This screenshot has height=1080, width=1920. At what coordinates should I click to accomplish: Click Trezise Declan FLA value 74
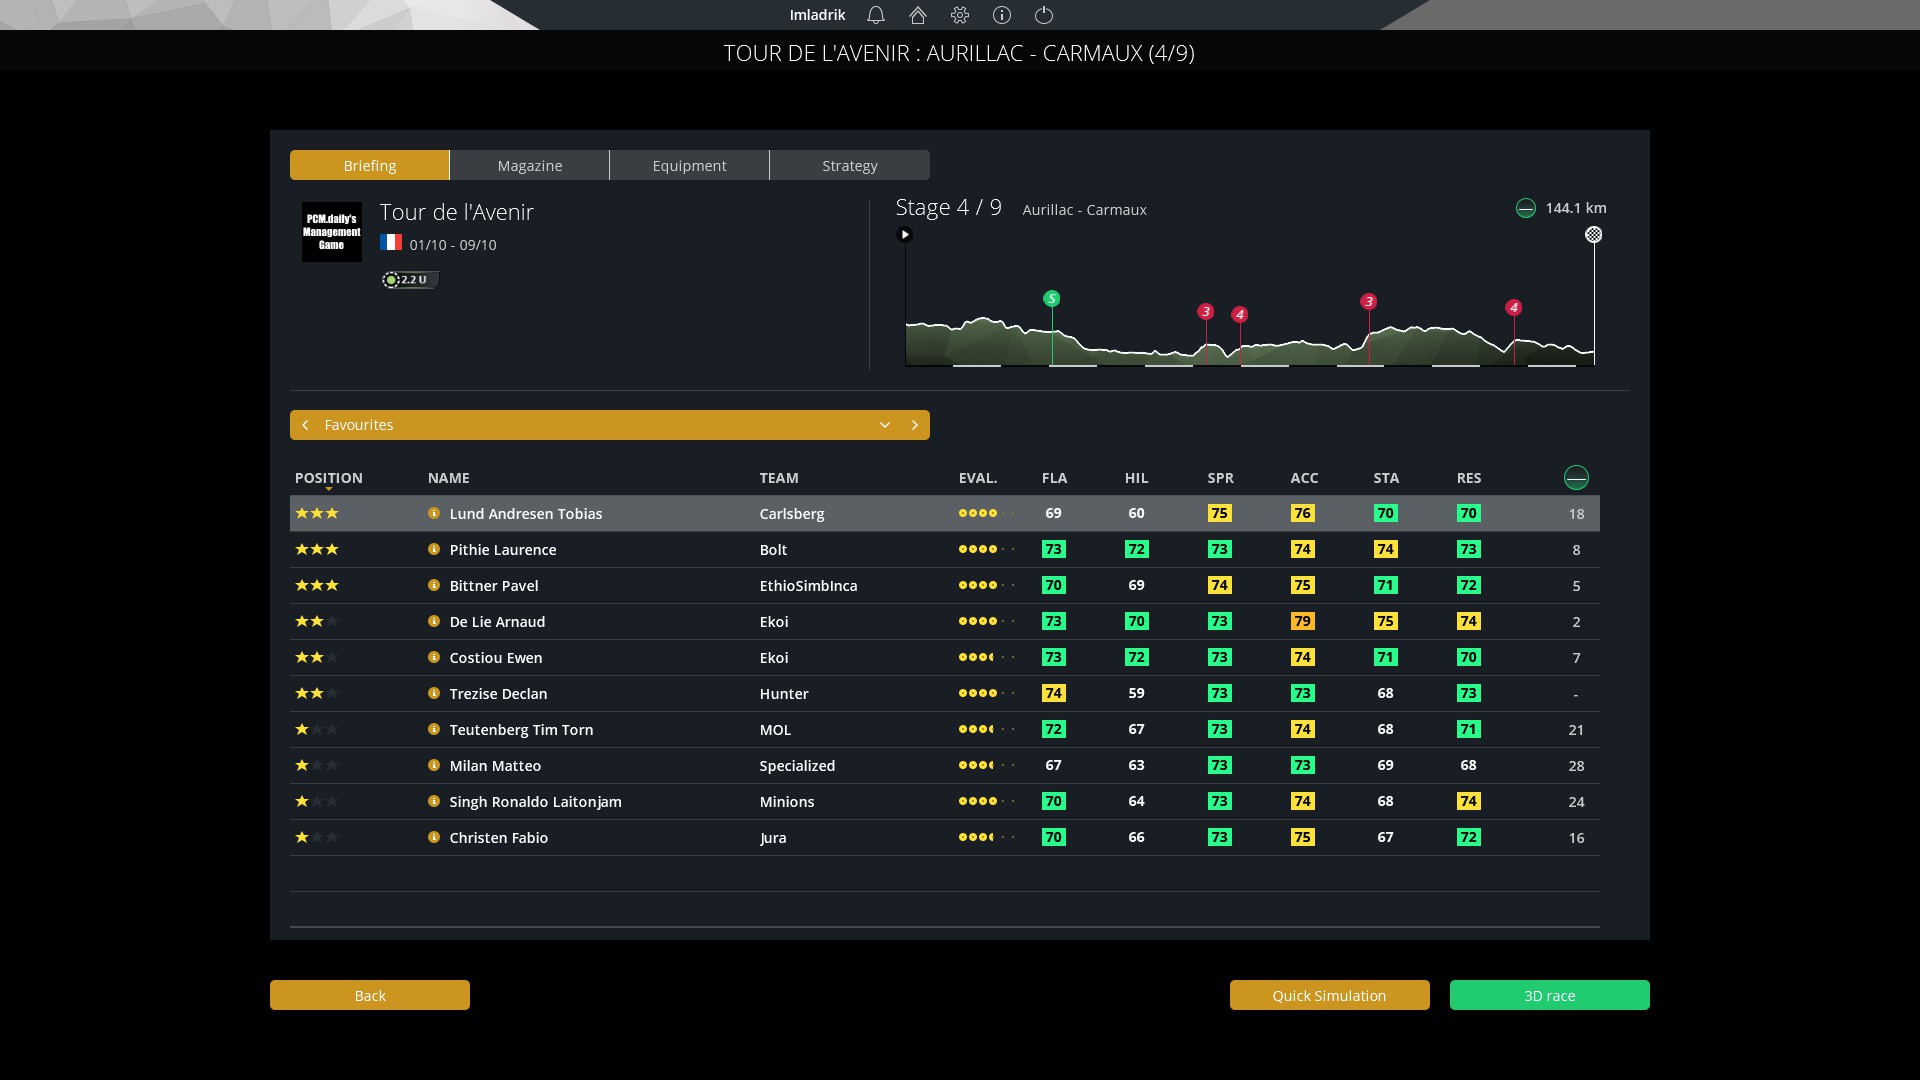click(x=1053, y=693)
